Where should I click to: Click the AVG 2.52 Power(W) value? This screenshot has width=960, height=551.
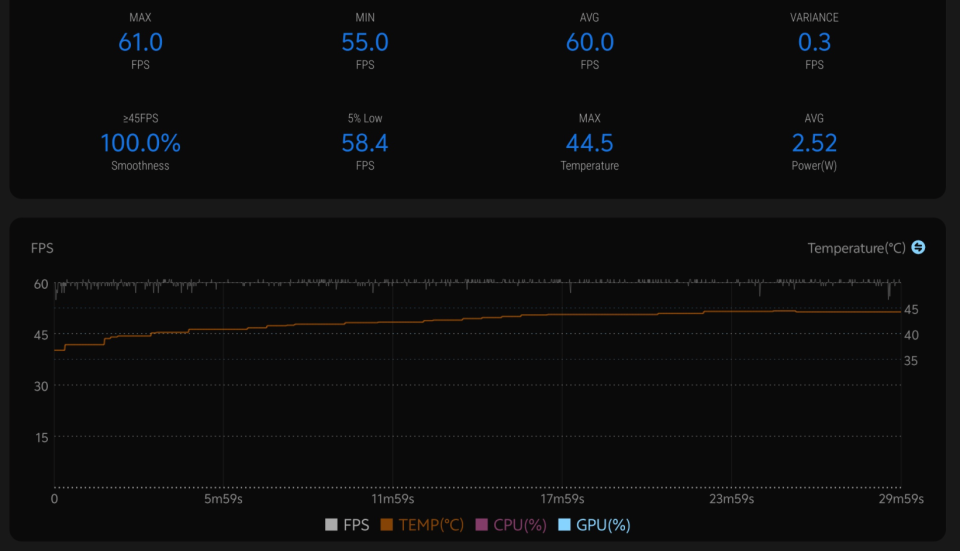814,143
